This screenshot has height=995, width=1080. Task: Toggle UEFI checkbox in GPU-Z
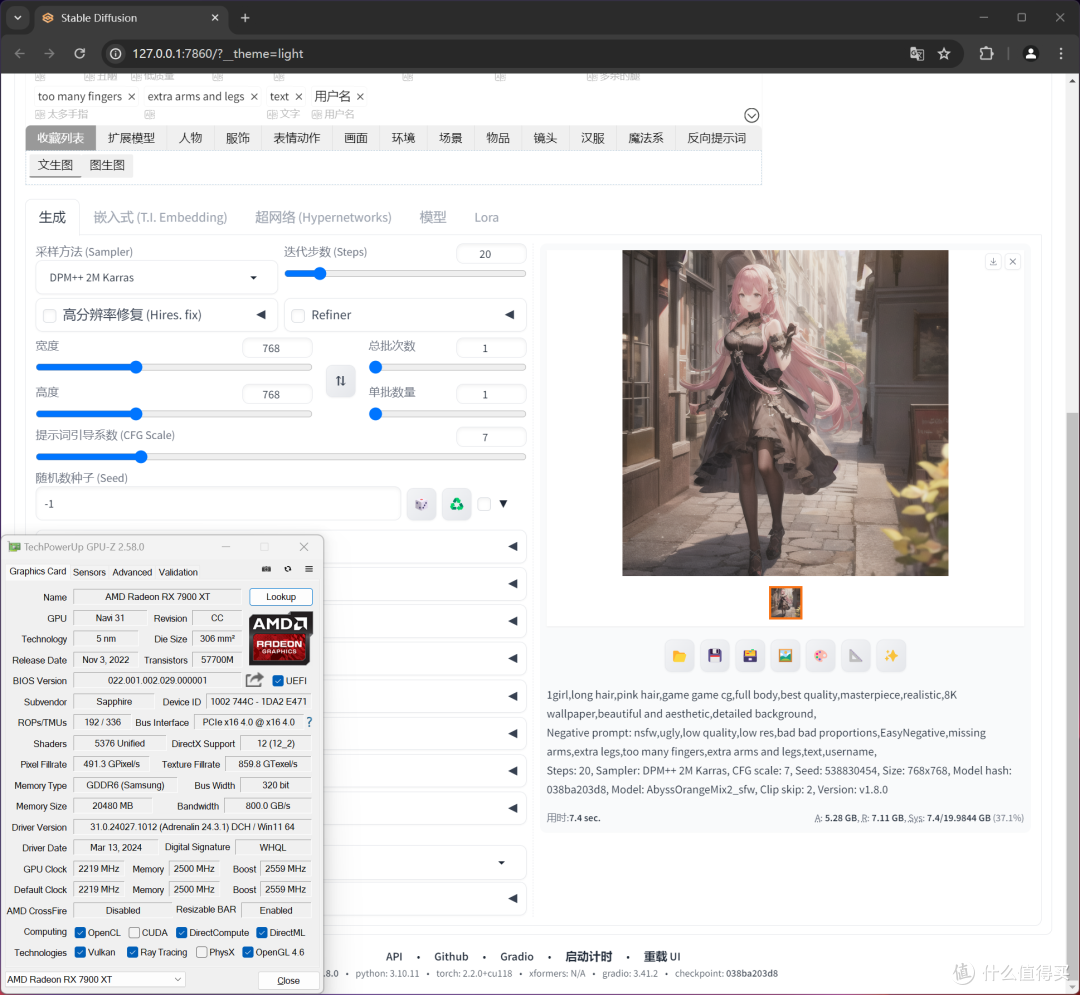coord(278,681)
